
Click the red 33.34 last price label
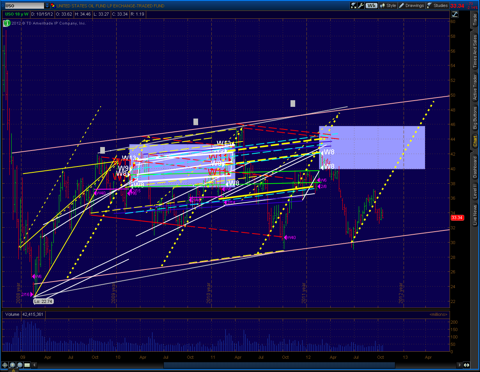[x=457, y=218]
